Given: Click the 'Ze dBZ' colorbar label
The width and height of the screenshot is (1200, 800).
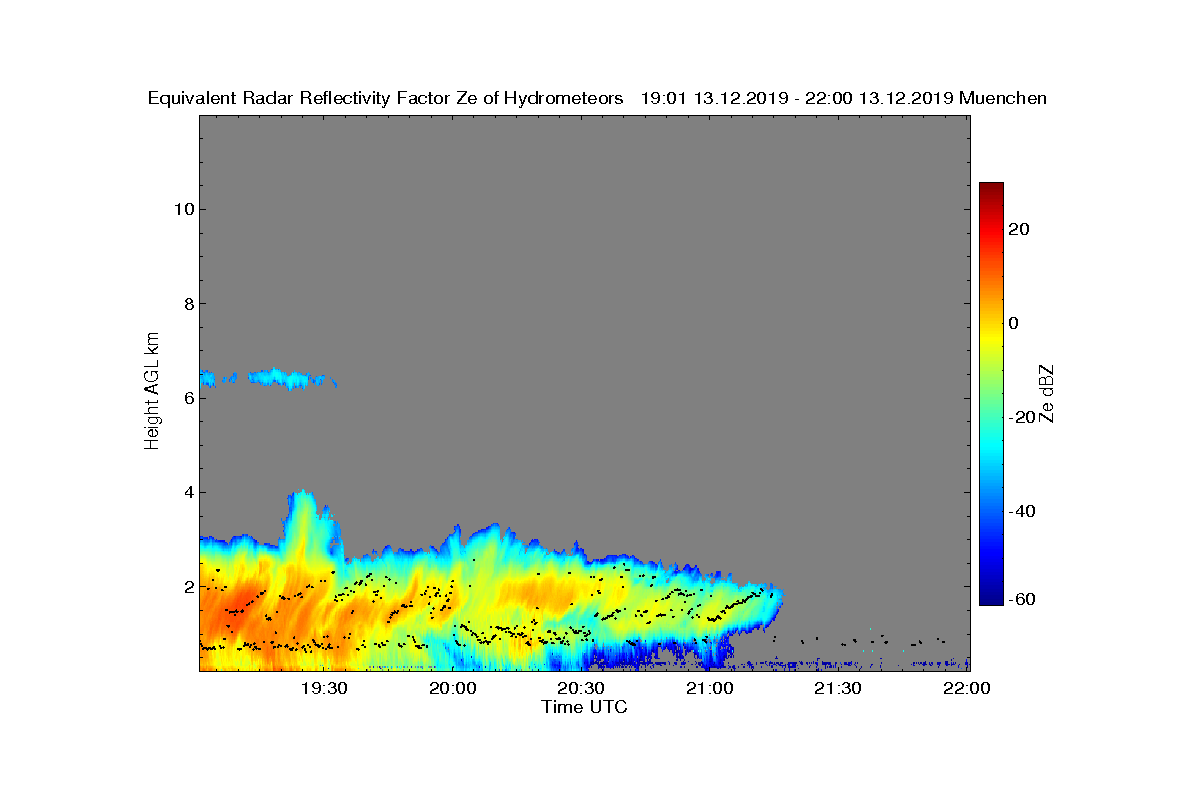Looking at the screenshot, I should point(1048,393).
